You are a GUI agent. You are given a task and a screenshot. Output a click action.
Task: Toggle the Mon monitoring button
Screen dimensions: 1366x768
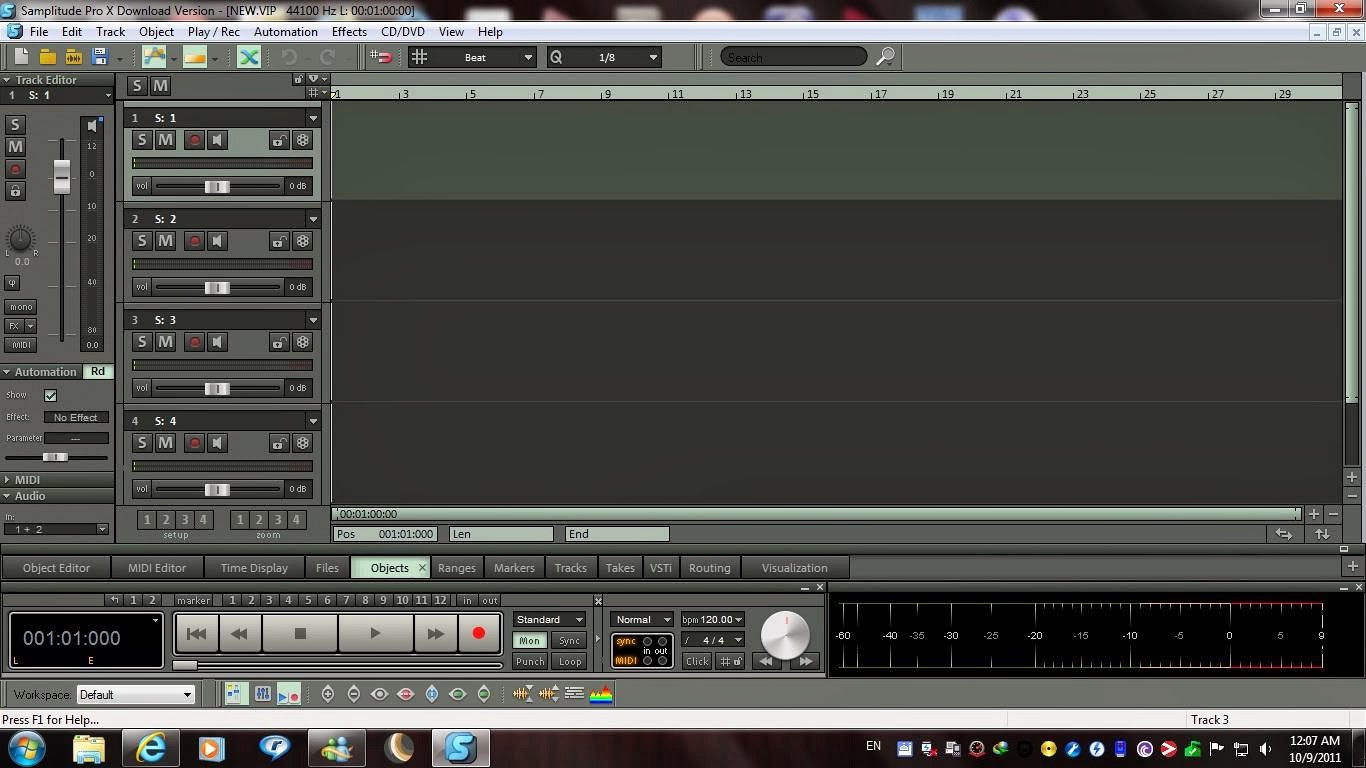pos(529,641)
